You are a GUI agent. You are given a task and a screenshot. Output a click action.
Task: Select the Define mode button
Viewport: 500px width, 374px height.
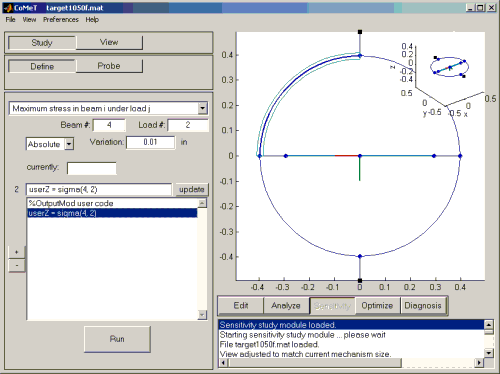(x=42, y=66)
